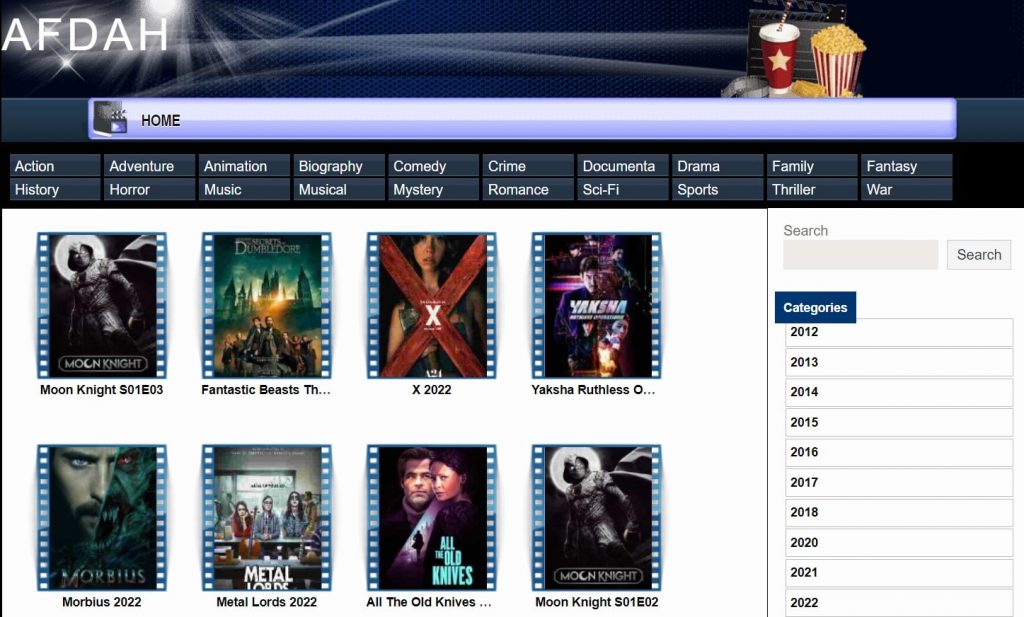Click the Metal Lords 2022 title
This screenshot has height=617, width=1024.
266,602
